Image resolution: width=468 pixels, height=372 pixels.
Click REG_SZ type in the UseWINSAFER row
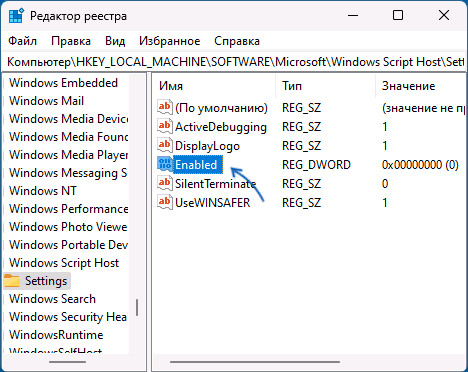(x=301, y=203)
